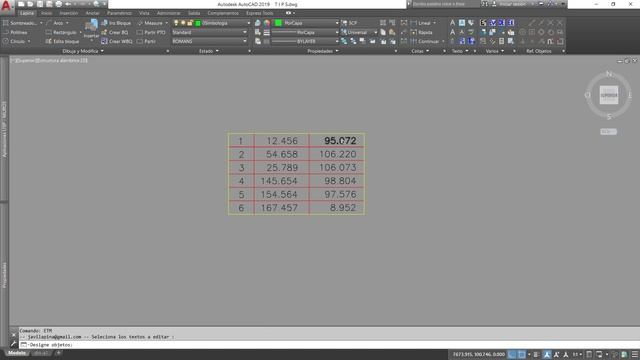Click the Edita bloque button
Screen dimensions: 640x360
(62, 41)
